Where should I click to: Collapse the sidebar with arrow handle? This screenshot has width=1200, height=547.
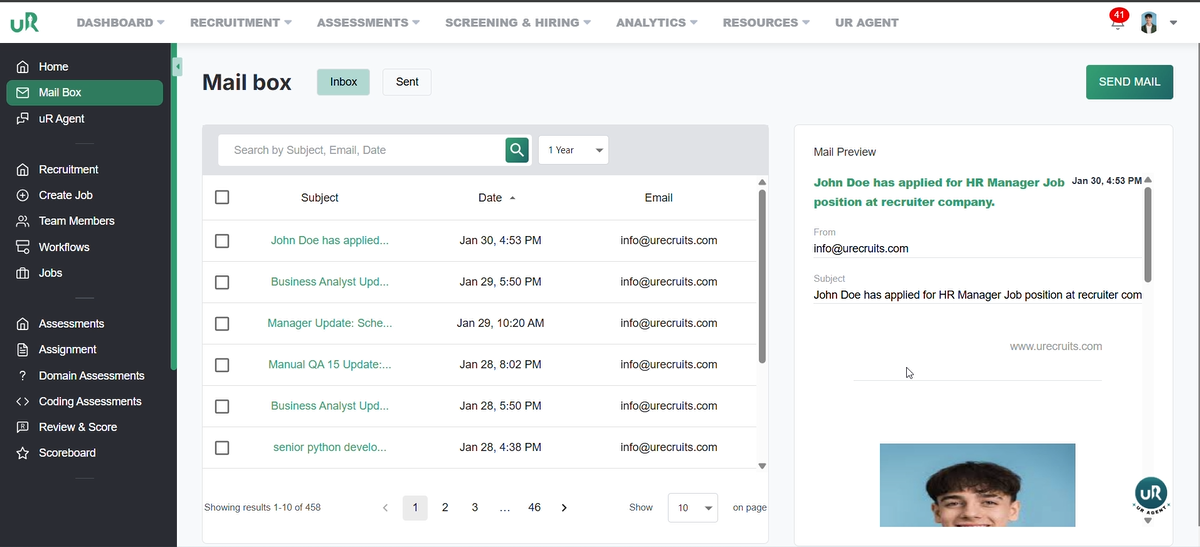(x=177, y=67)
